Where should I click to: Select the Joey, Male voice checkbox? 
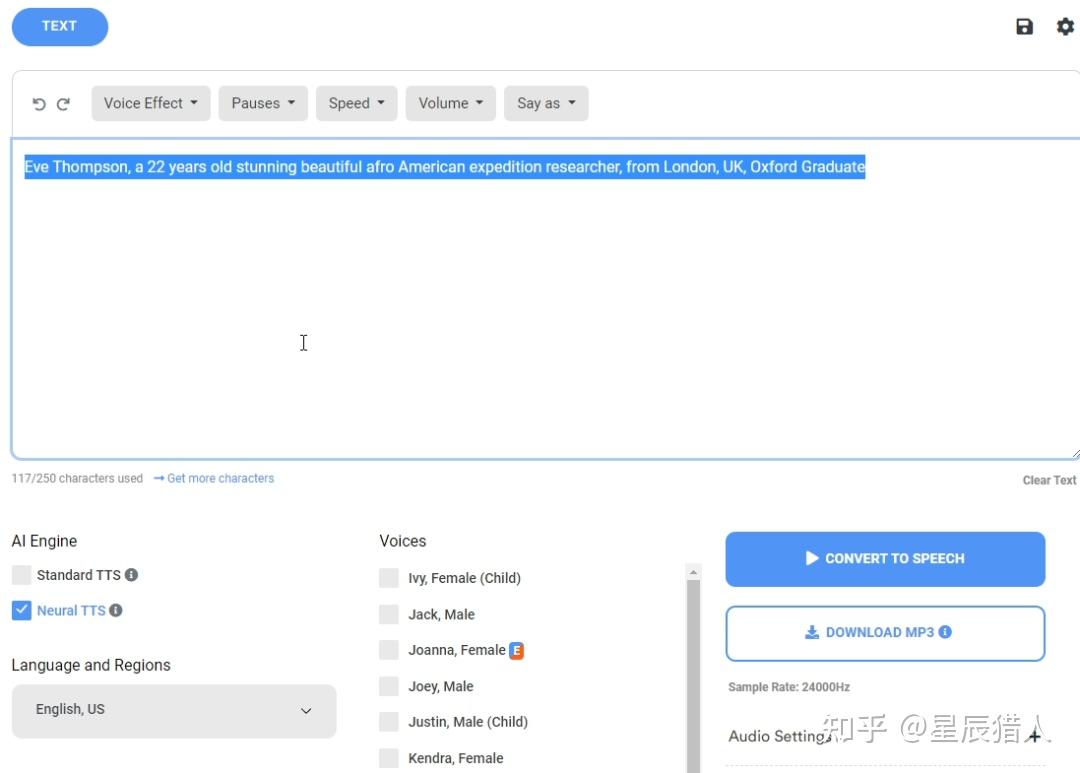coord(389,686)
